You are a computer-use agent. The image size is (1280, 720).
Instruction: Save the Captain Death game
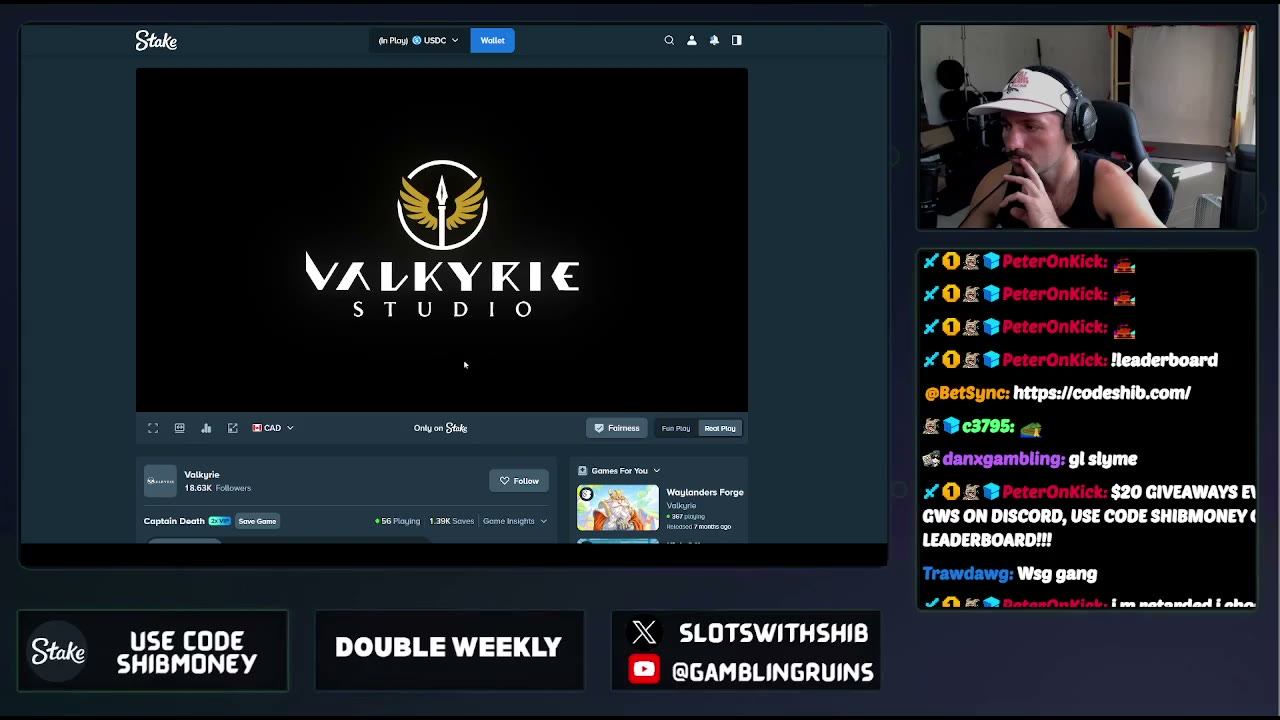pyautogui.click(x=257, y=521)
